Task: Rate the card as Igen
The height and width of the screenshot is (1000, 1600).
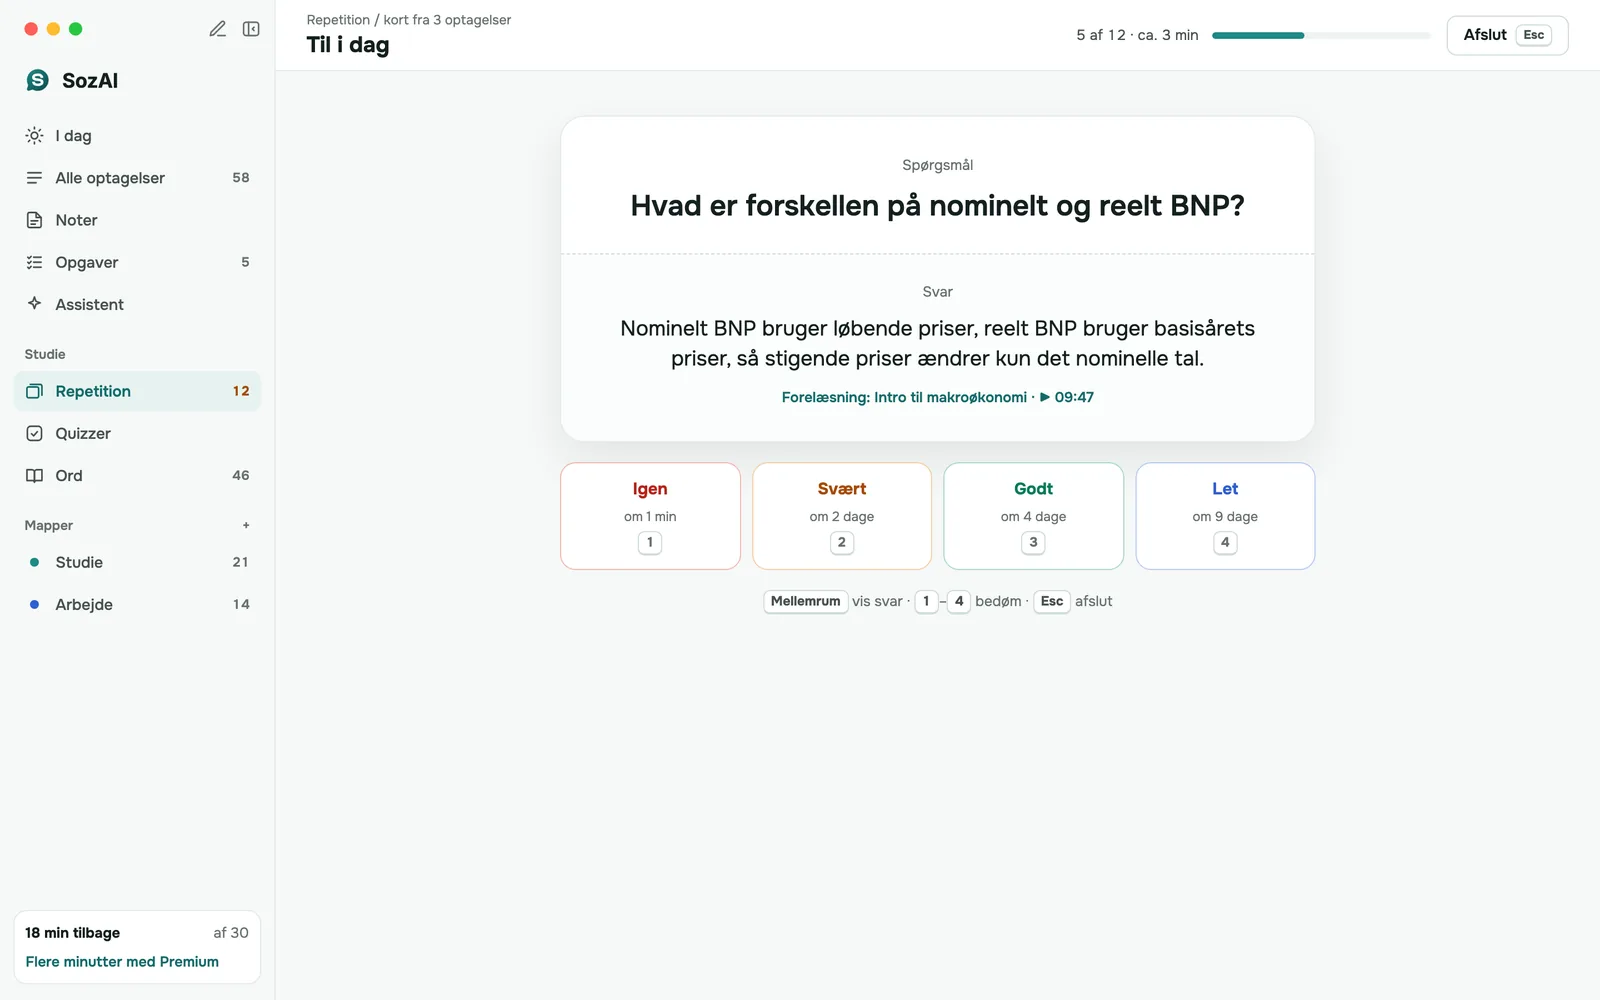Action: coord(650,516)
